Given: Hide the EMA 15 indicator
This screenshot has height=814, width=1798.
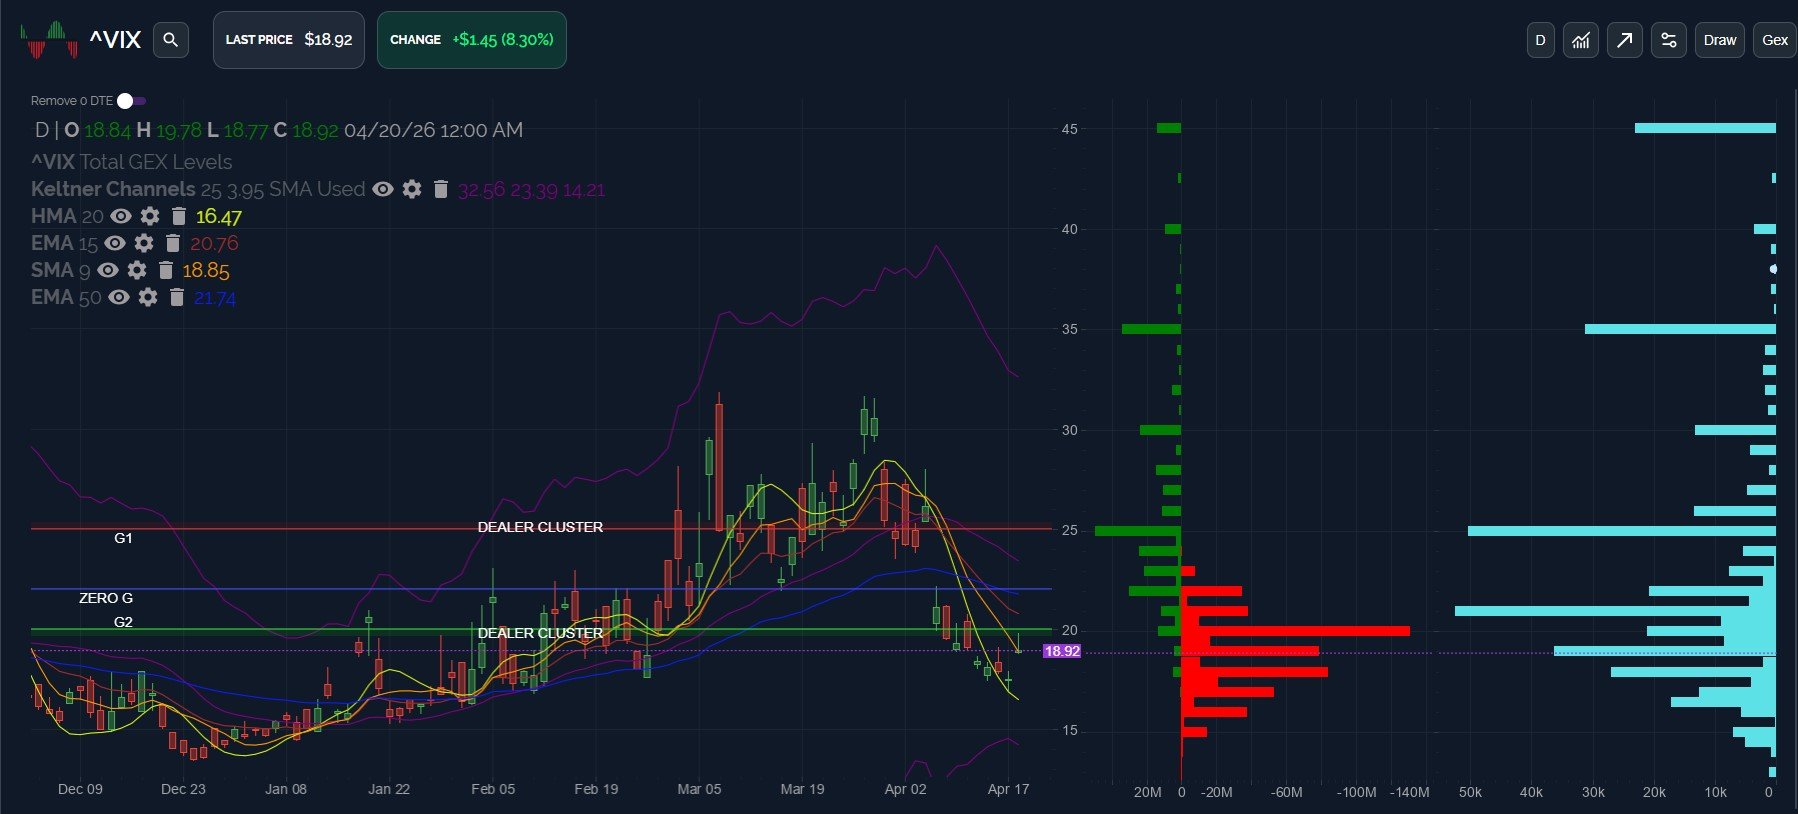Looking at the screenshot, I should 115,243.
